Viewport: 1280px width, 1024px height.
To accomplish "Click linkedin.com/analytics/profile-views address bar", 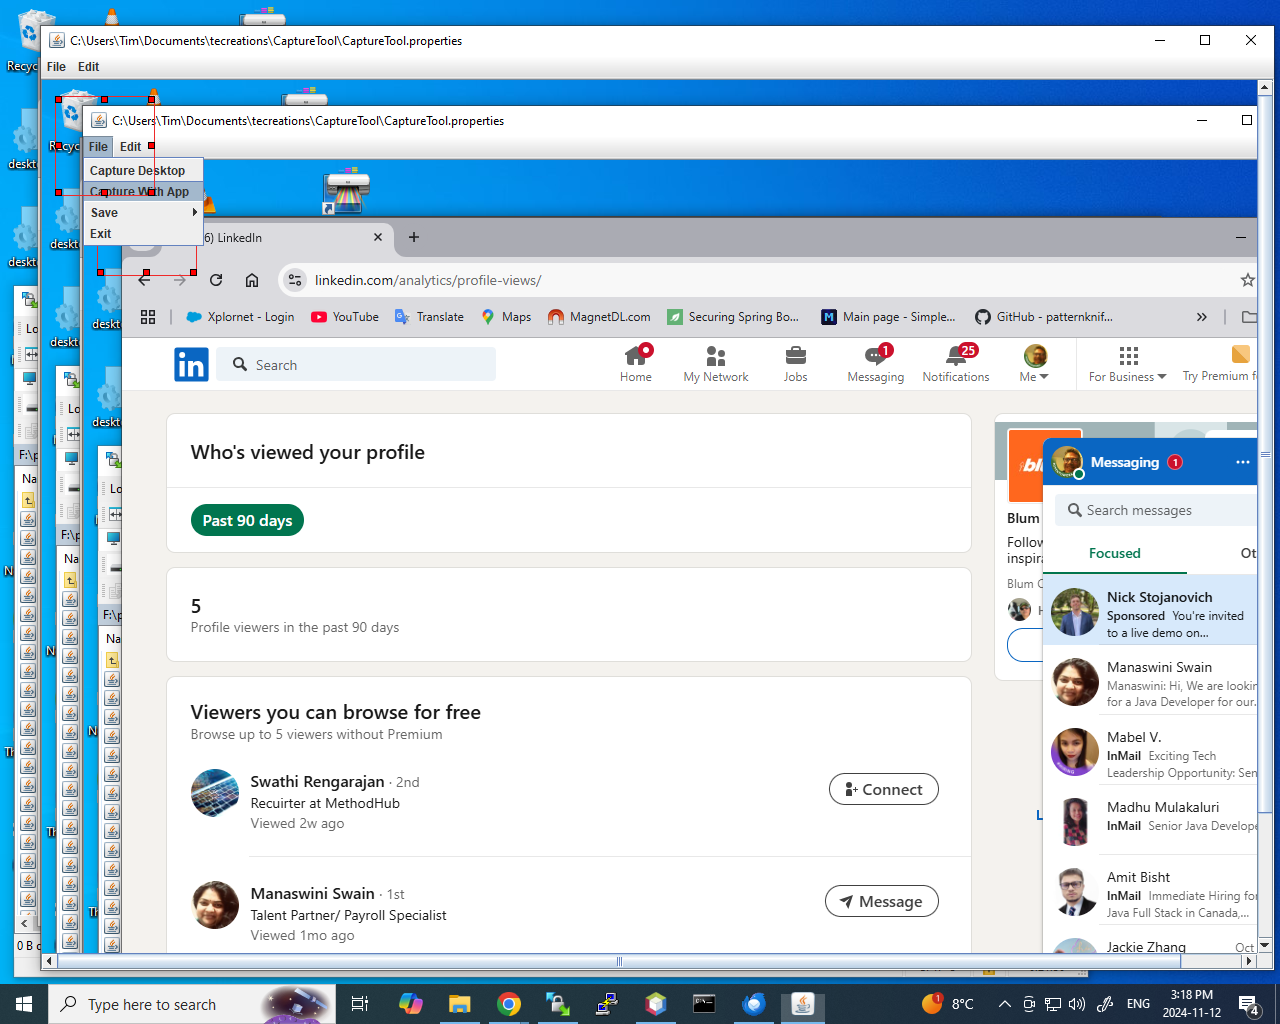I will point(428,281).
